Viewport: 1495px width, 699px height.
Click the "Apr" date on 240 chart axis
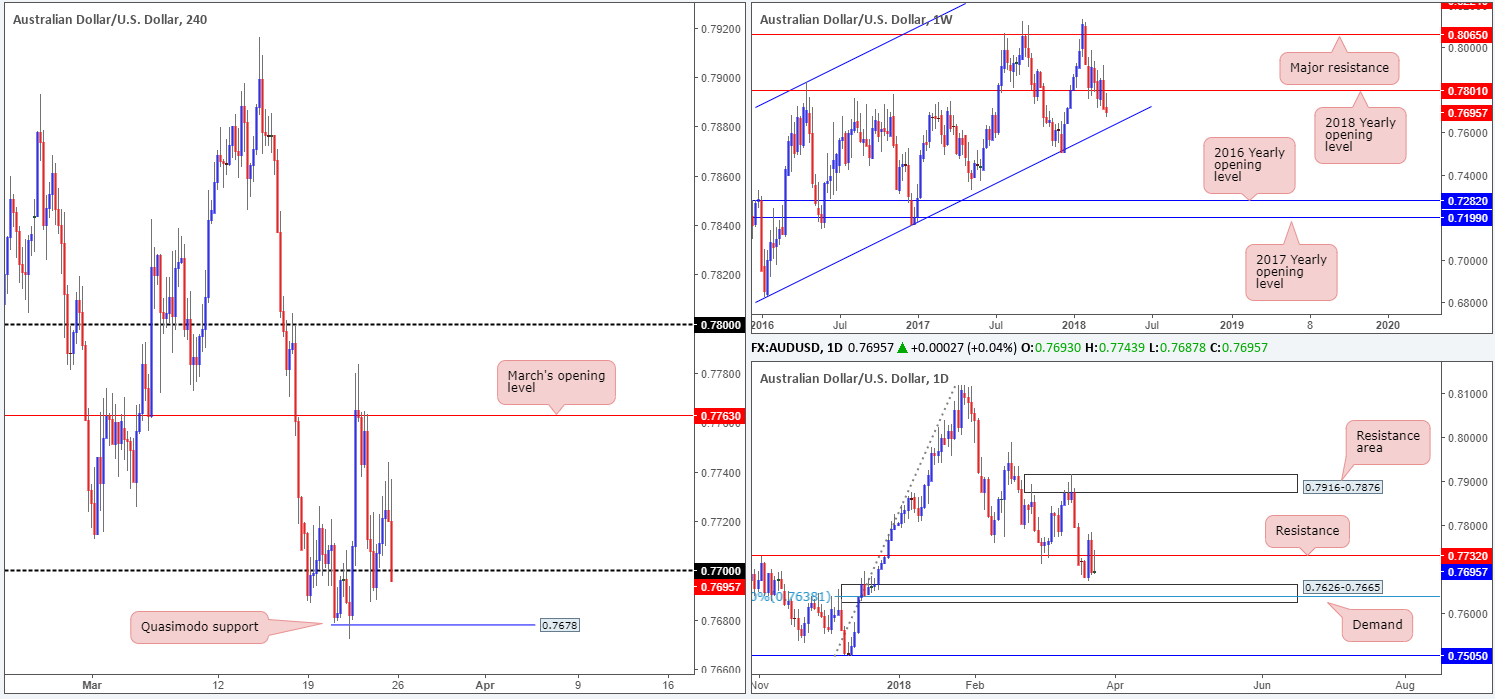pos(485,685)
